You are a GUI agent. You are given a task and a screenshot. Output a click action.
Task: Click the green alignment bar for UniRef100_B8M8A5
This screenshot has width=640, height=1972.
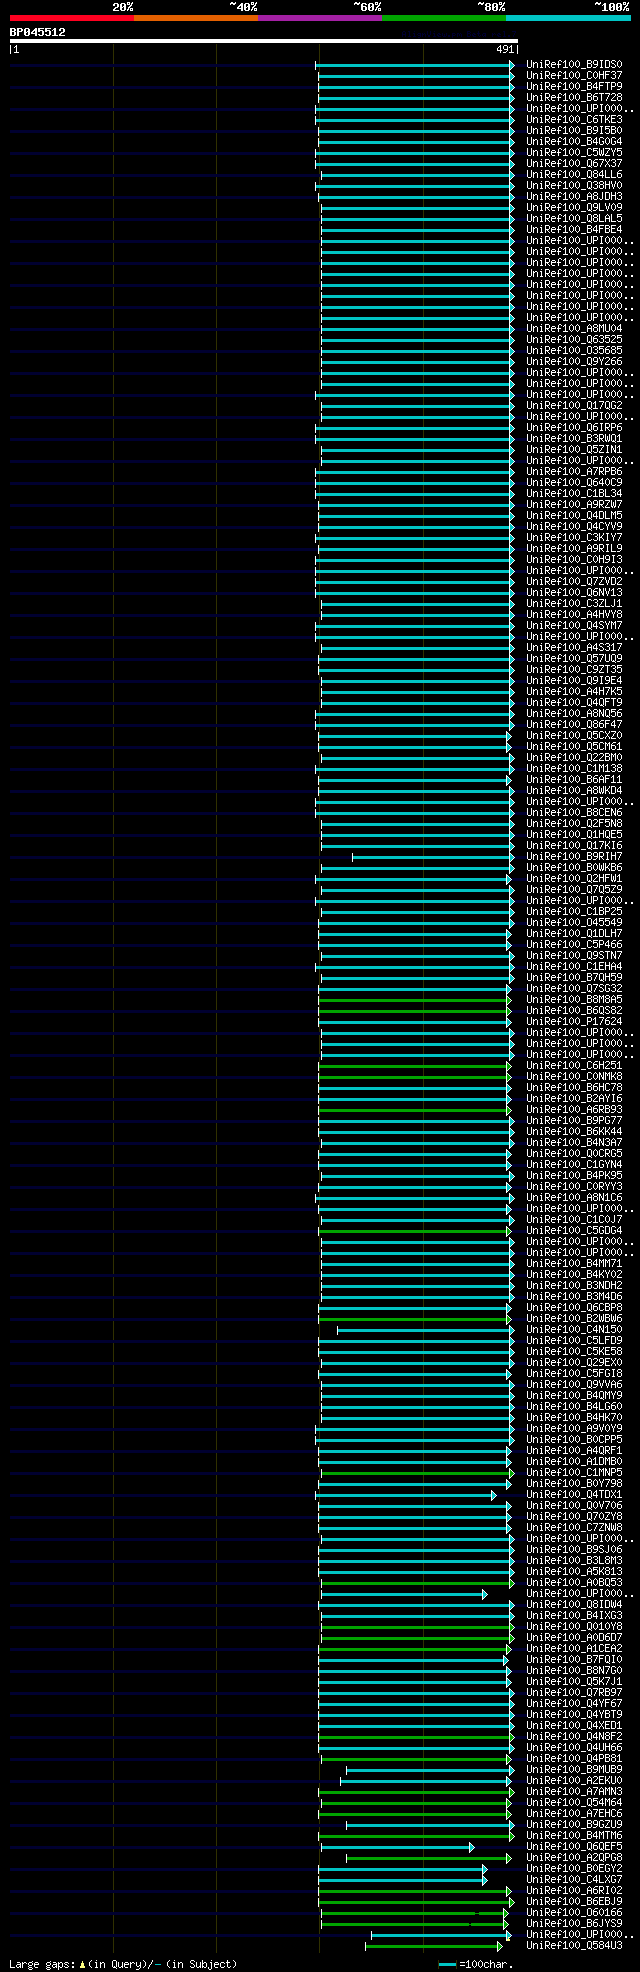tap(415, 1000)
